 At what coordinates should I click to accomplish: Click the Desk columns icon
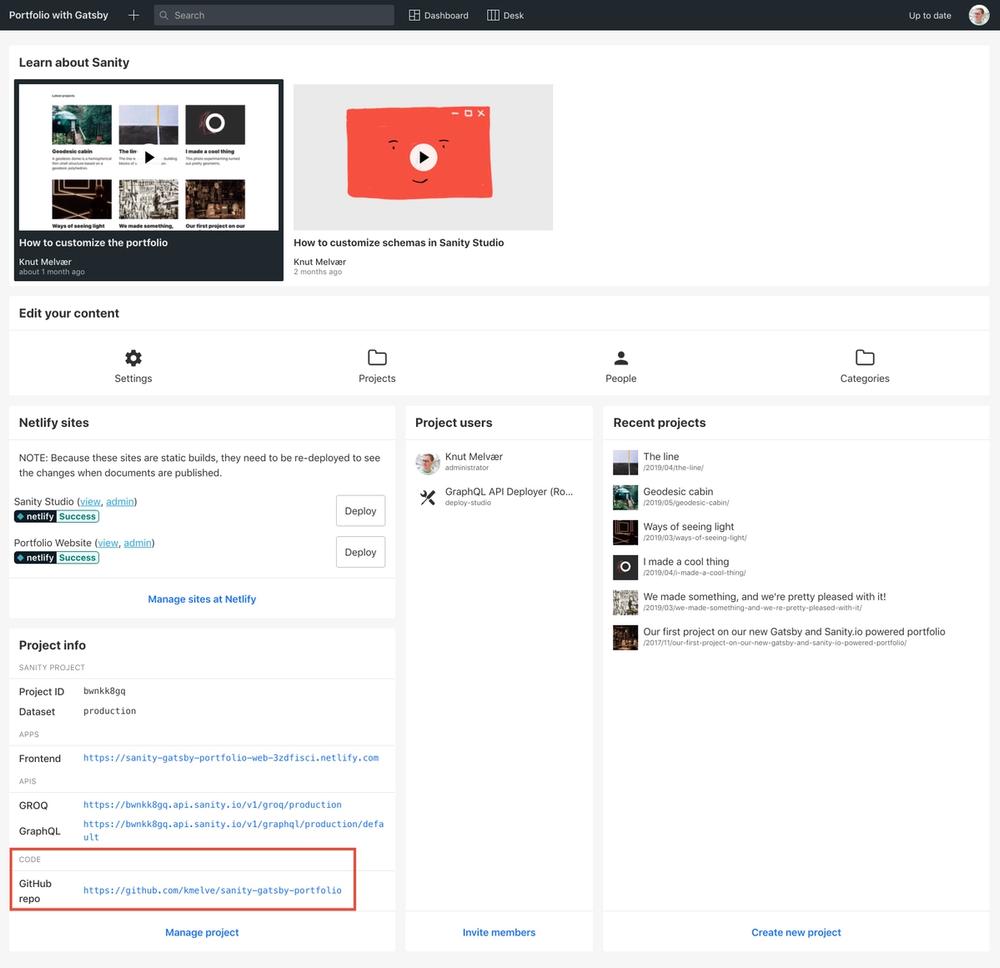[493, 15]
